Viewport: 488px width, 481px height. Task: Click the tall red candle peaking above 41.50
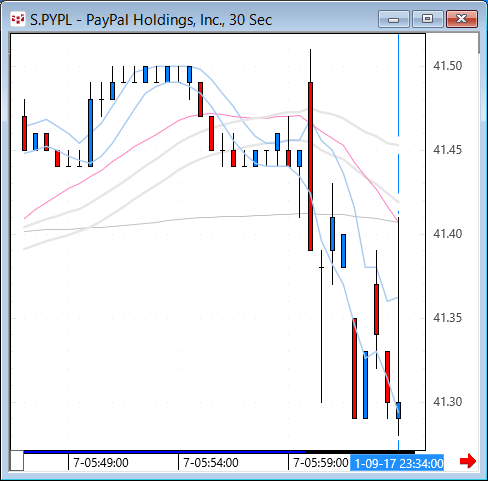point(310,166)
